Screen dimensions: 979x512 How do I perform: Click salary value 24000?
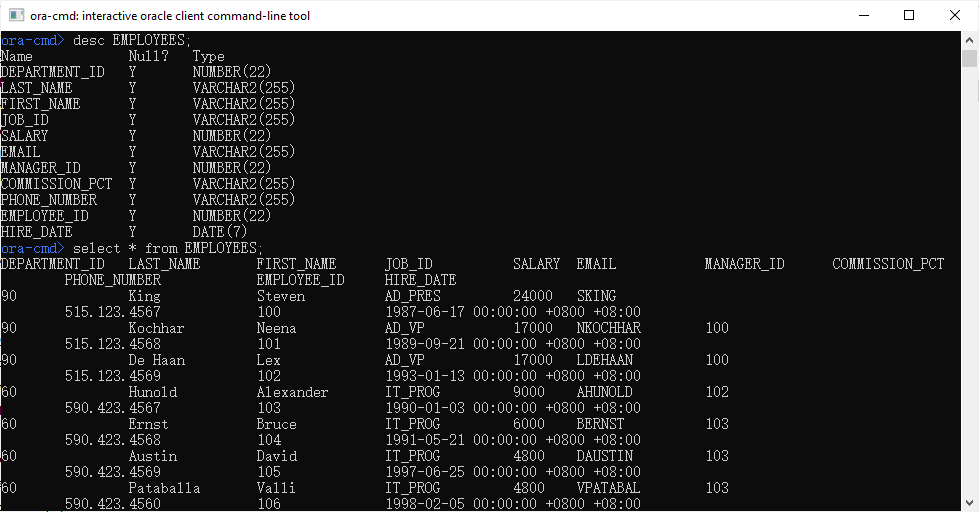pyautogui.click(x=532, y=296)
